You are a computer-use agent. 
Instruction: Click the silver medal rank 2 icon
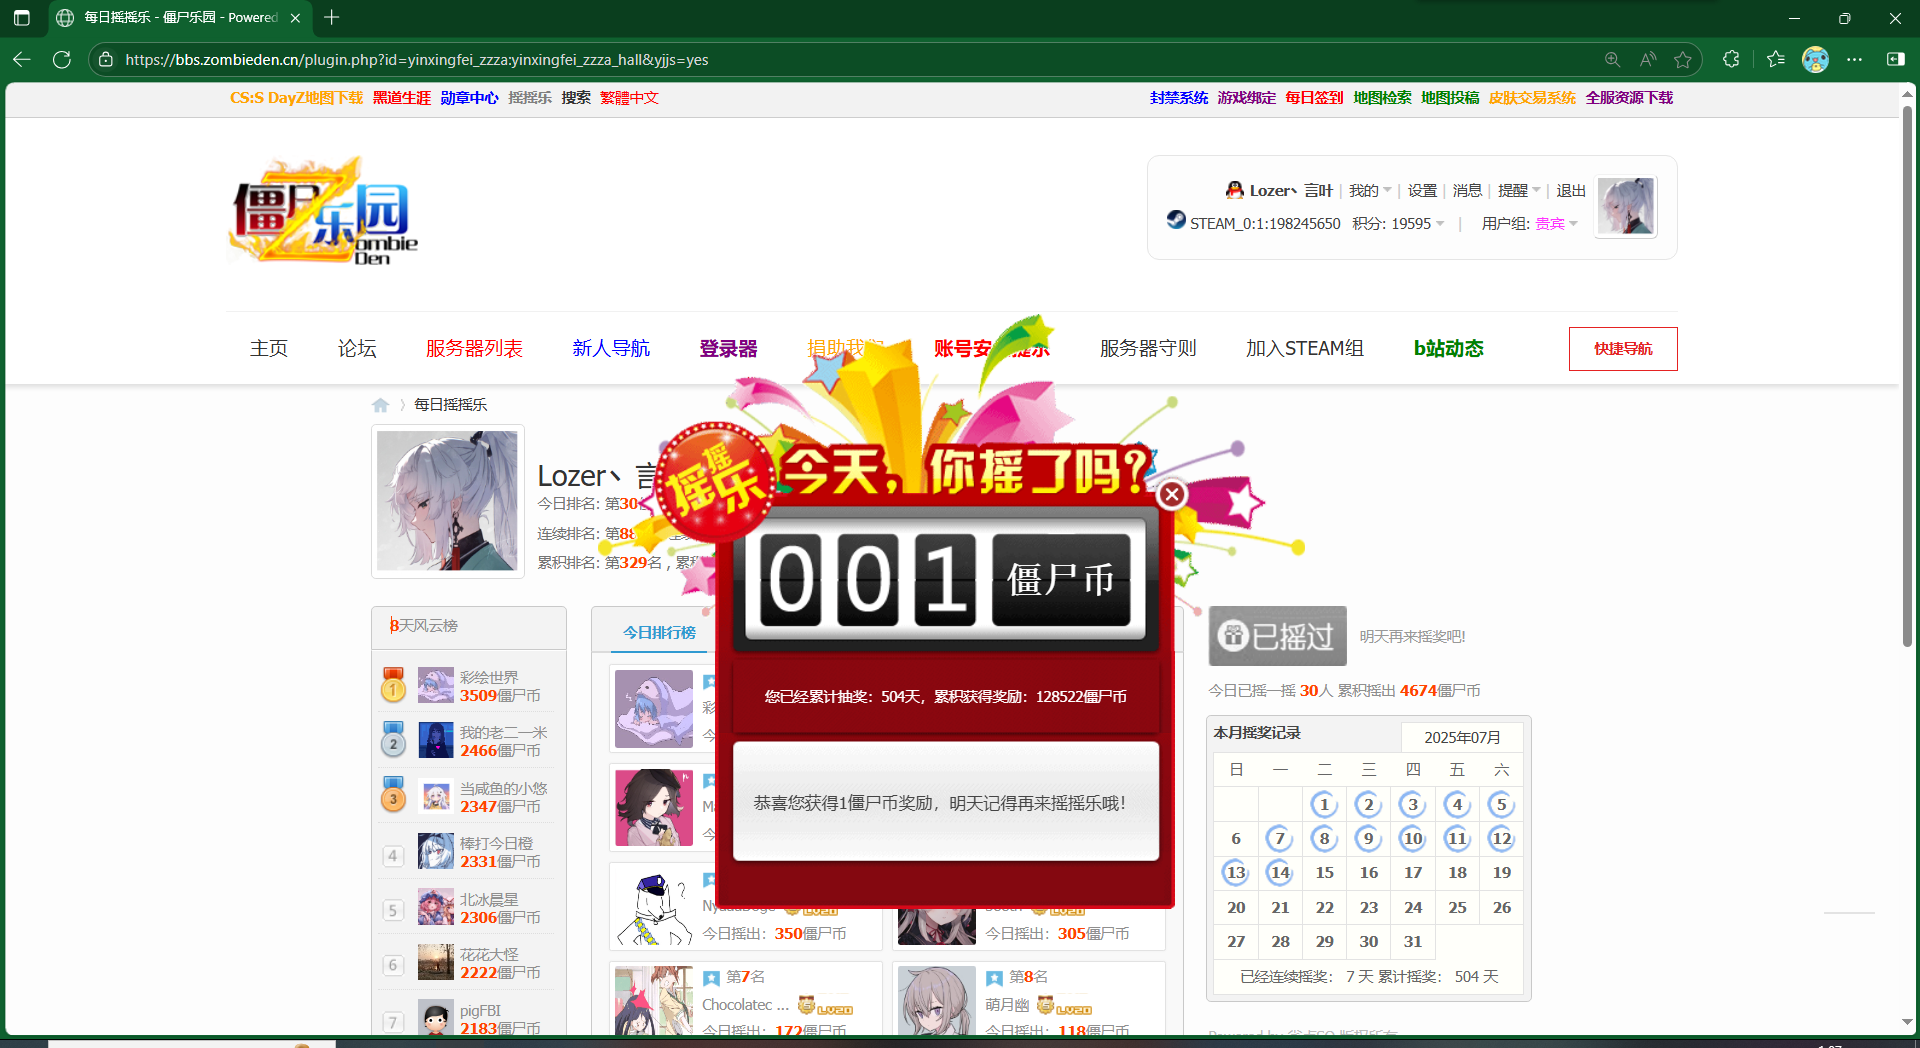(393, 741)
